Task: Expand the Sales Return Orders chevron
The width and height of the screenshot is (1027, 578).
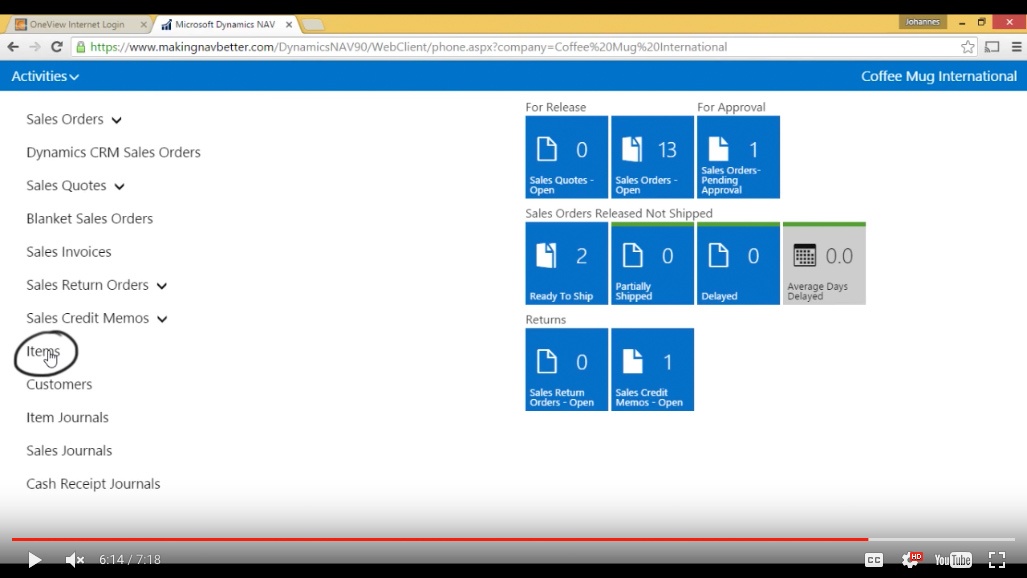Action: click(x=162, y=286)
